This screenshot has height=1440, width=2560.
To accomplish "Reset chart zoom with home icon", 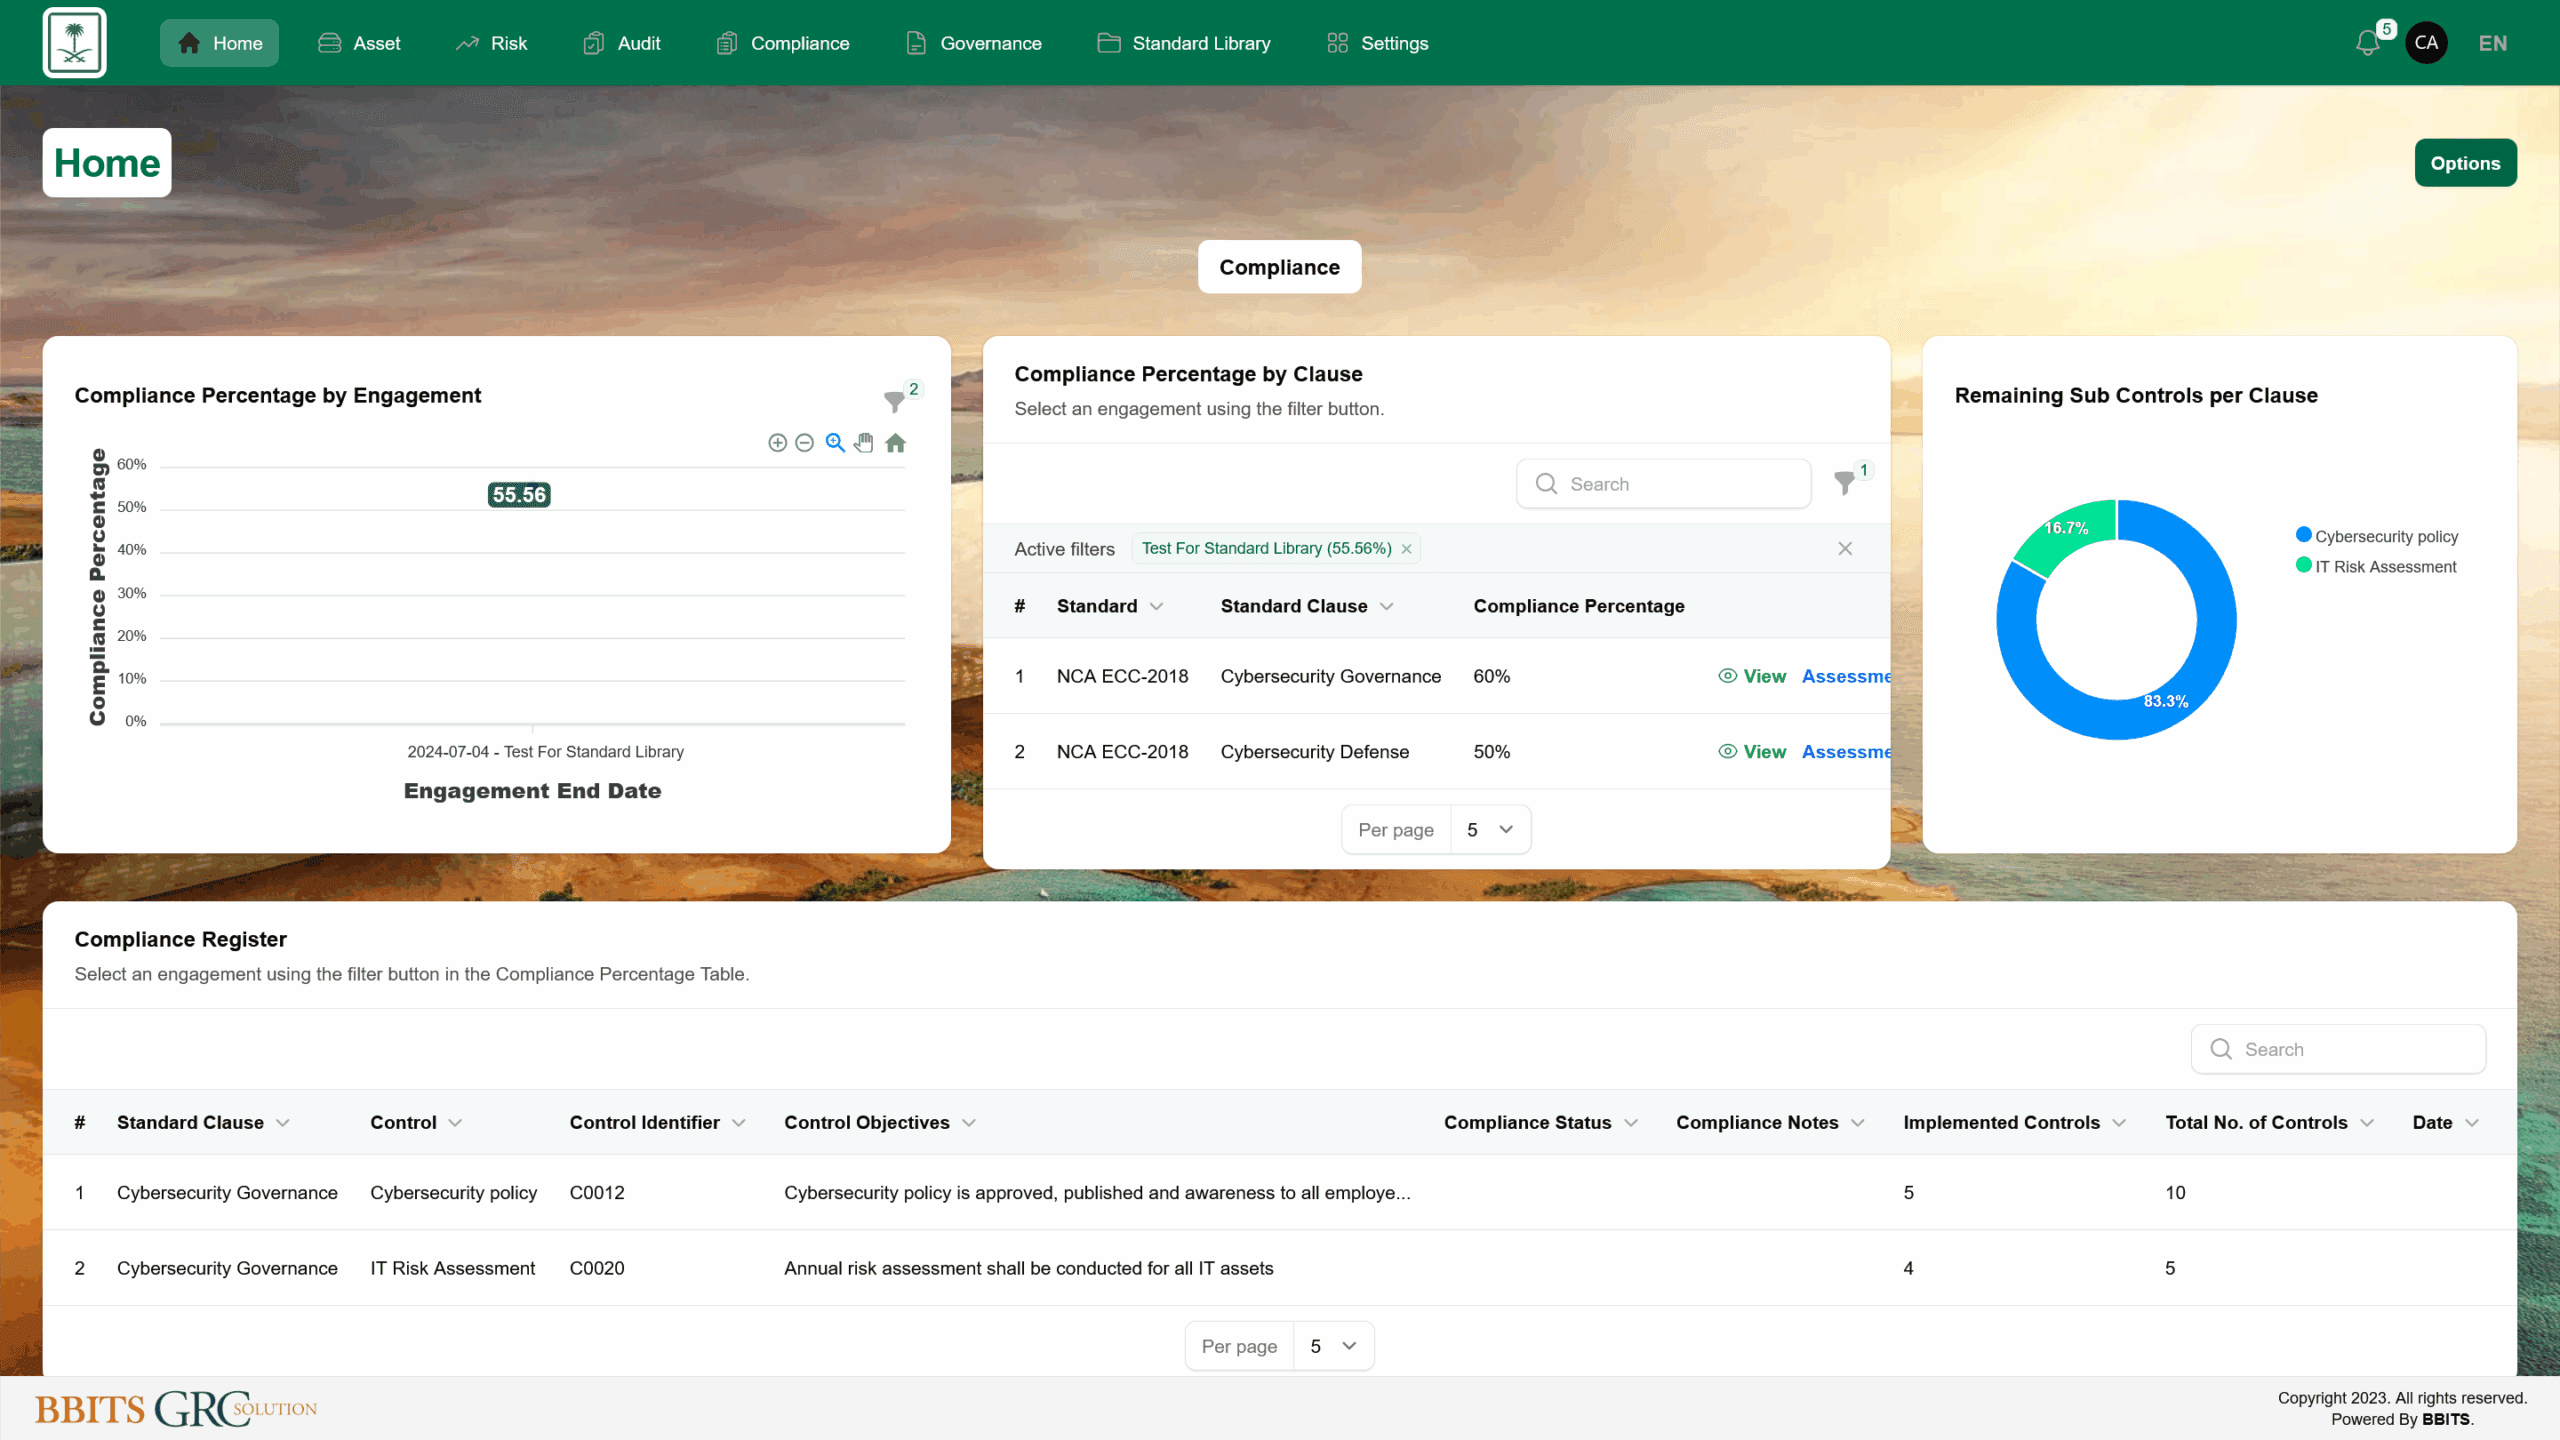I will click(x=895, y=443).
